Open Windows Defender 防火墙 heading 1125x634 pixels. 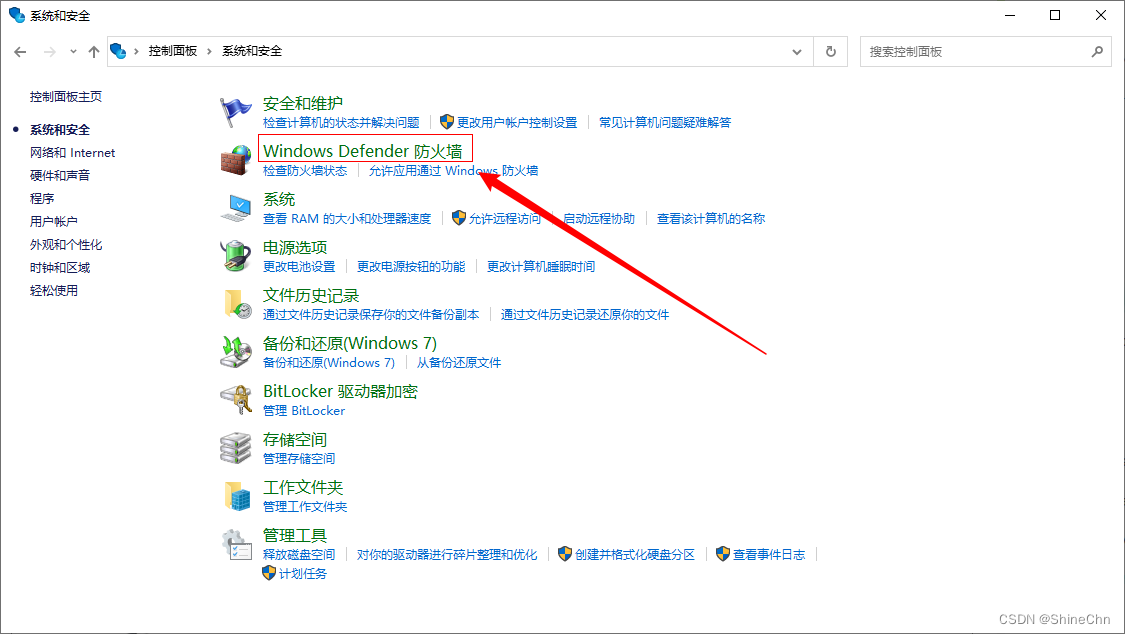coord(363,151)
